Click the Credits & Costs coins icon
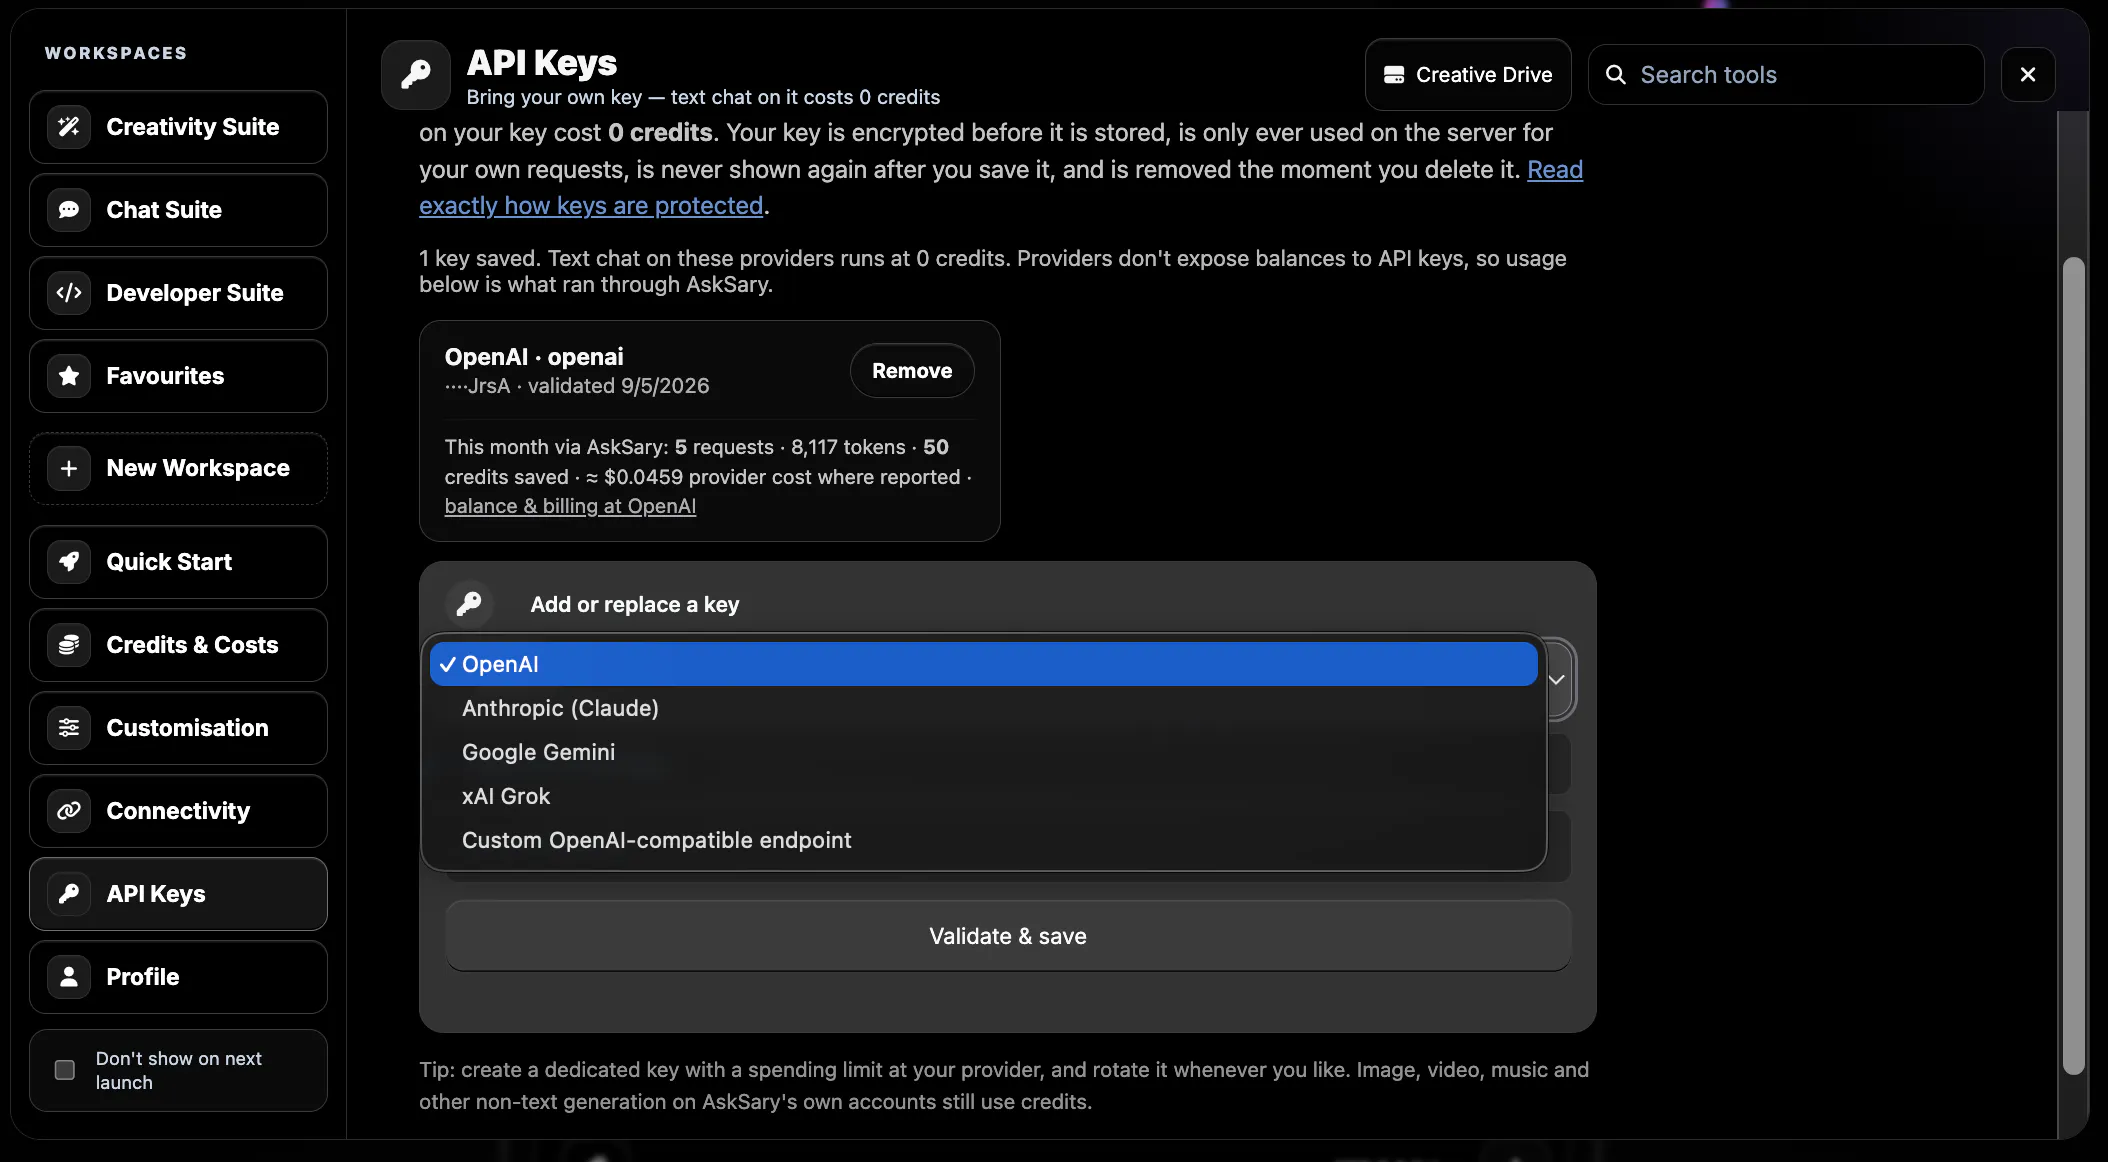This screenshot has height=1162, width=2108. tap(69, 645)
